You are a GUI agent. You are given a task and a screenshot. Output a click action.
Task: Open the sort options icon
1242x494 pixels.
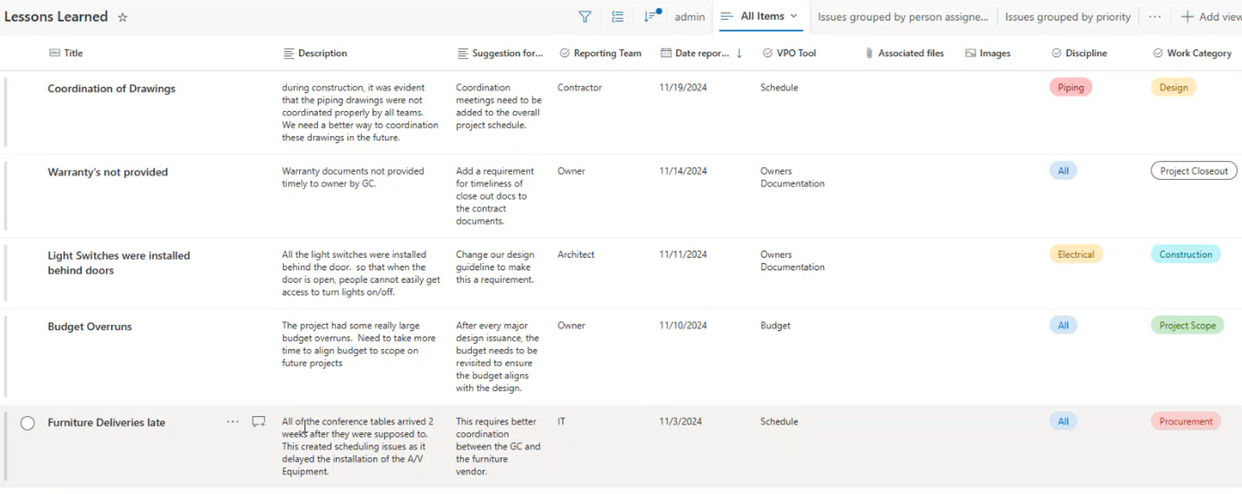click(651, 17)
